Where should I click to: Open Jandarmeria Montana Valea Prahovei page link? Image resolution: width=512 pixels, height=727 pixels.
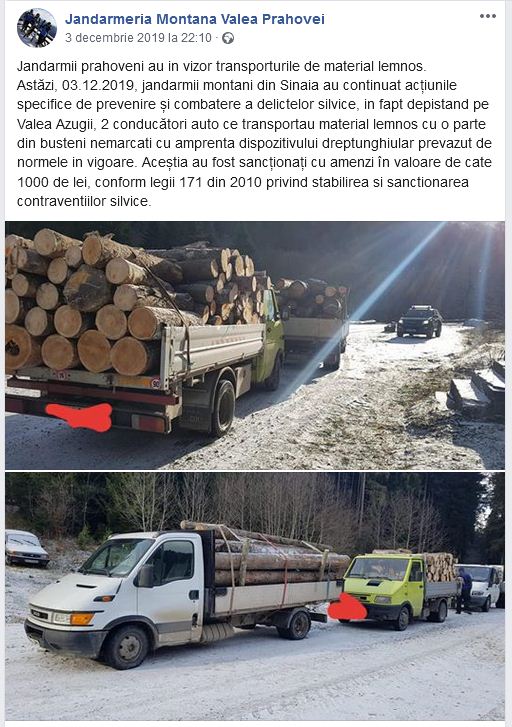point(195,19)
